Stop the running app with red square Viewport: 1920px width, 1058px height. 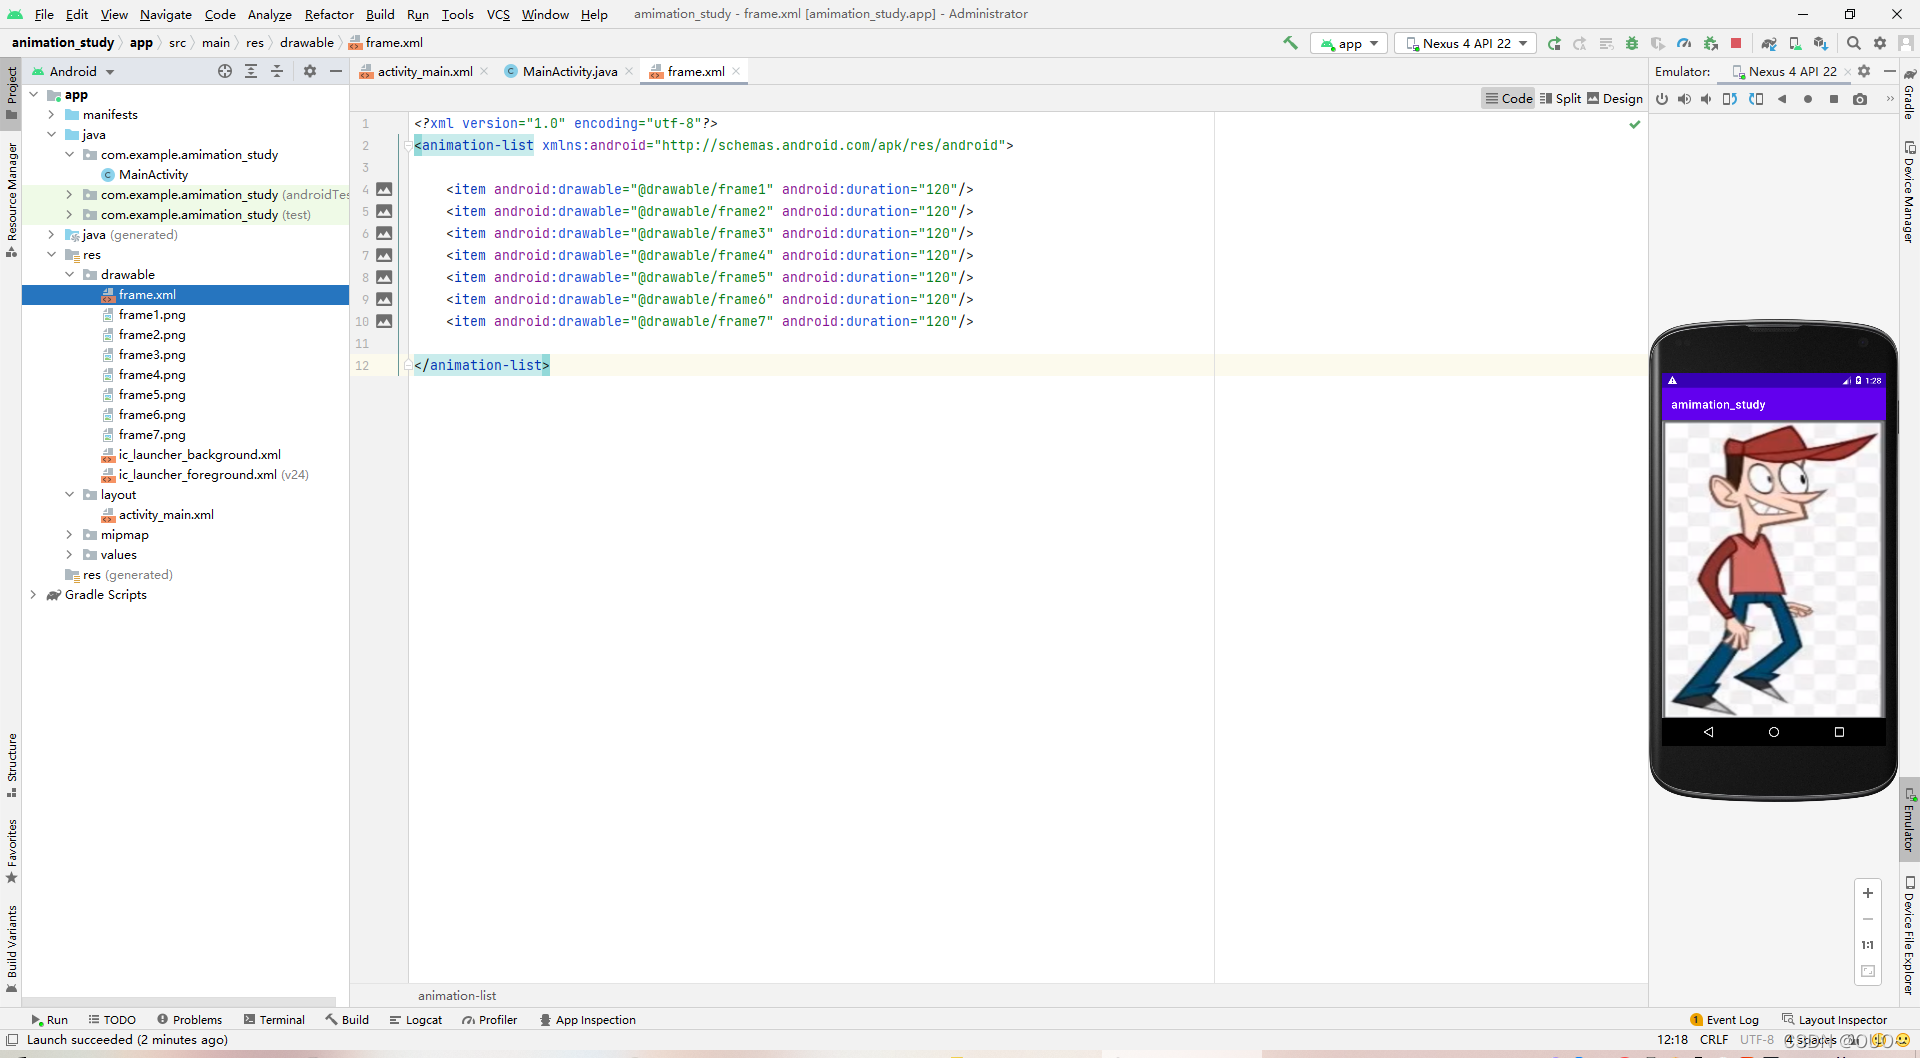1736,43
